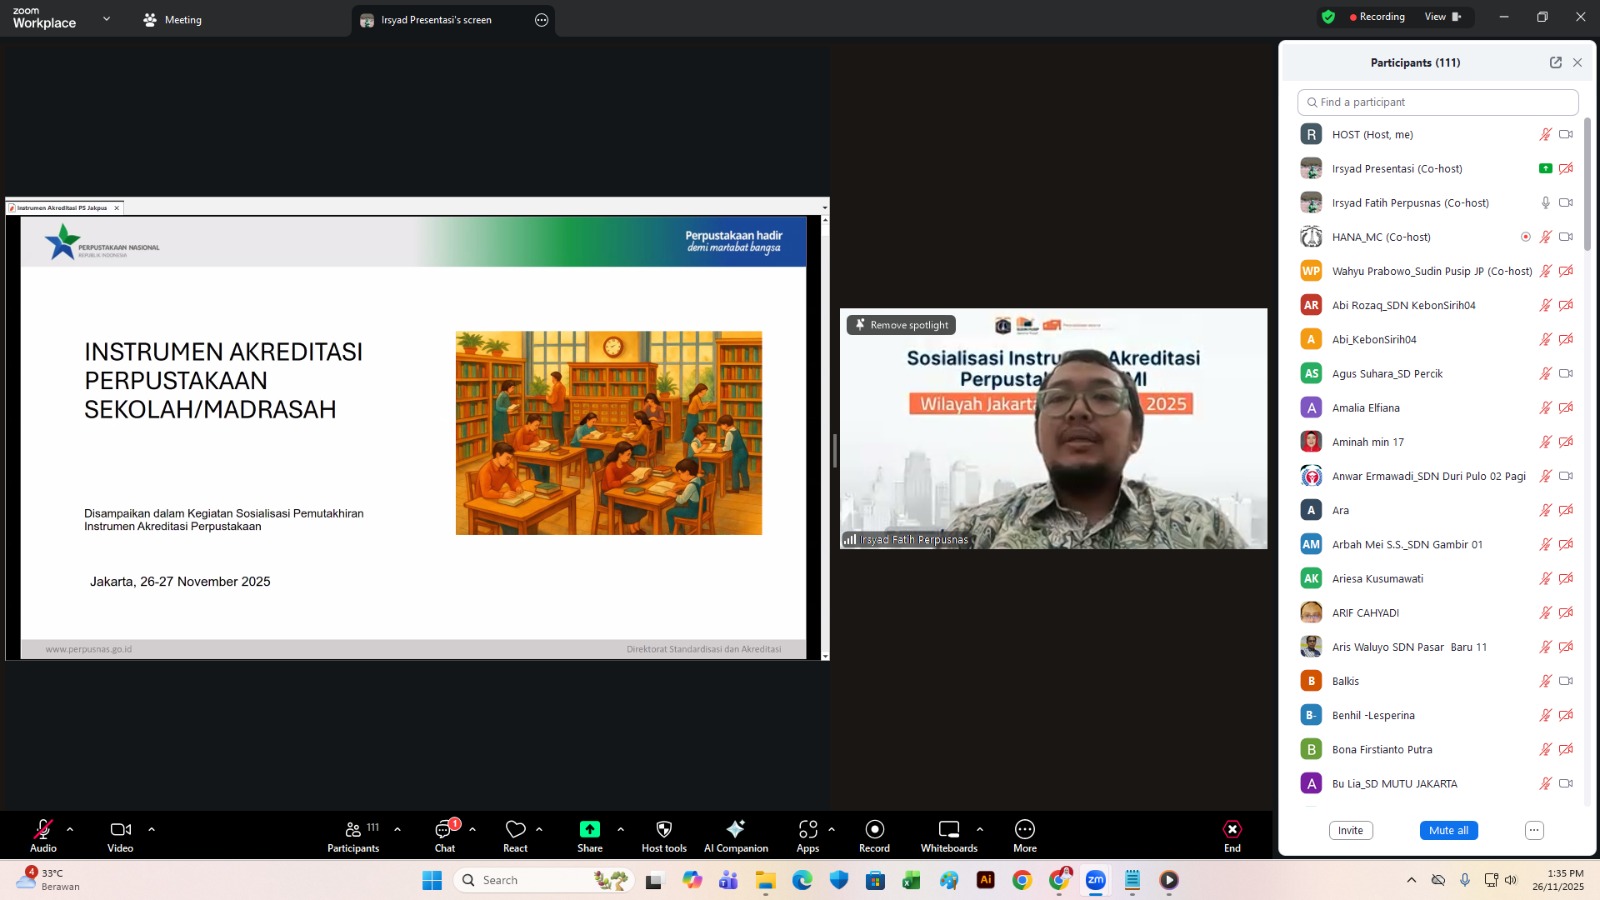
Task: Click the Invite button
Action: click(x=1350, y=830)
